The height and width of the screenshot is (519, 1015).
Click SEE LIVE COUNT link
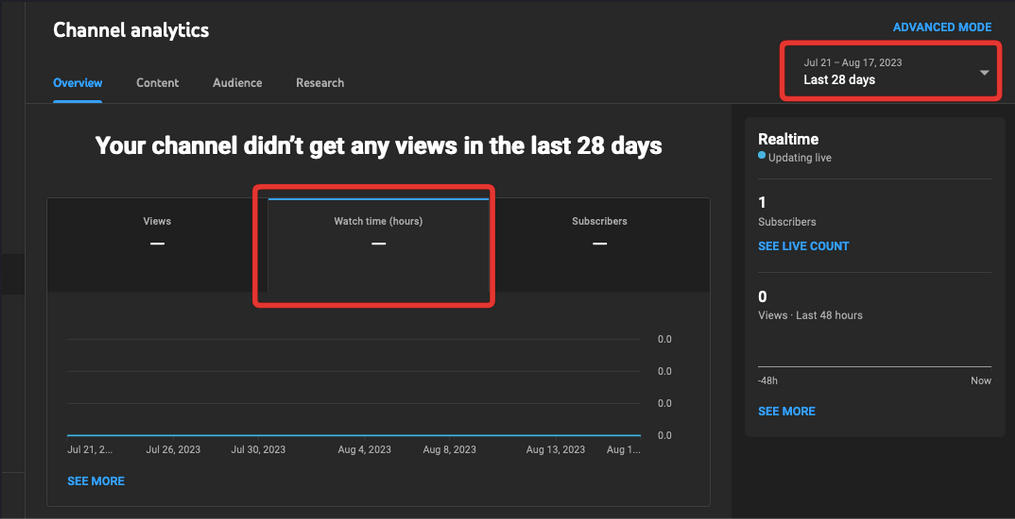[803, 246]
